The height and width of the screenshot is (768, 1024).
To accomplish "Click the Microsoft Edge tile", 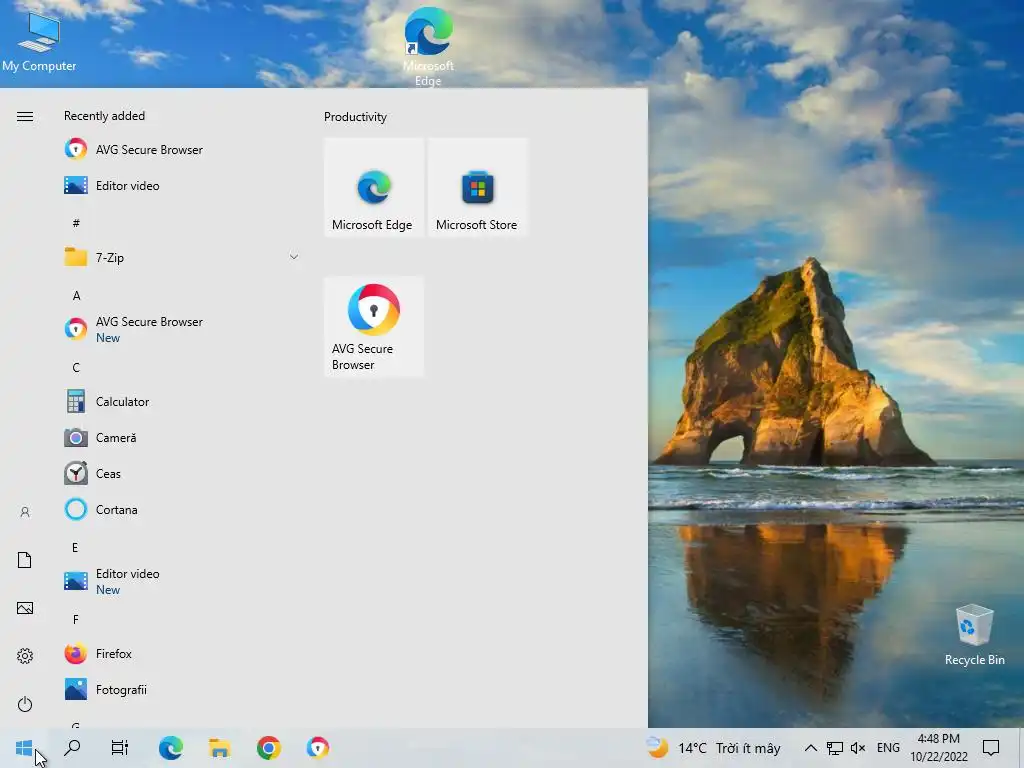I will point(374,187).
